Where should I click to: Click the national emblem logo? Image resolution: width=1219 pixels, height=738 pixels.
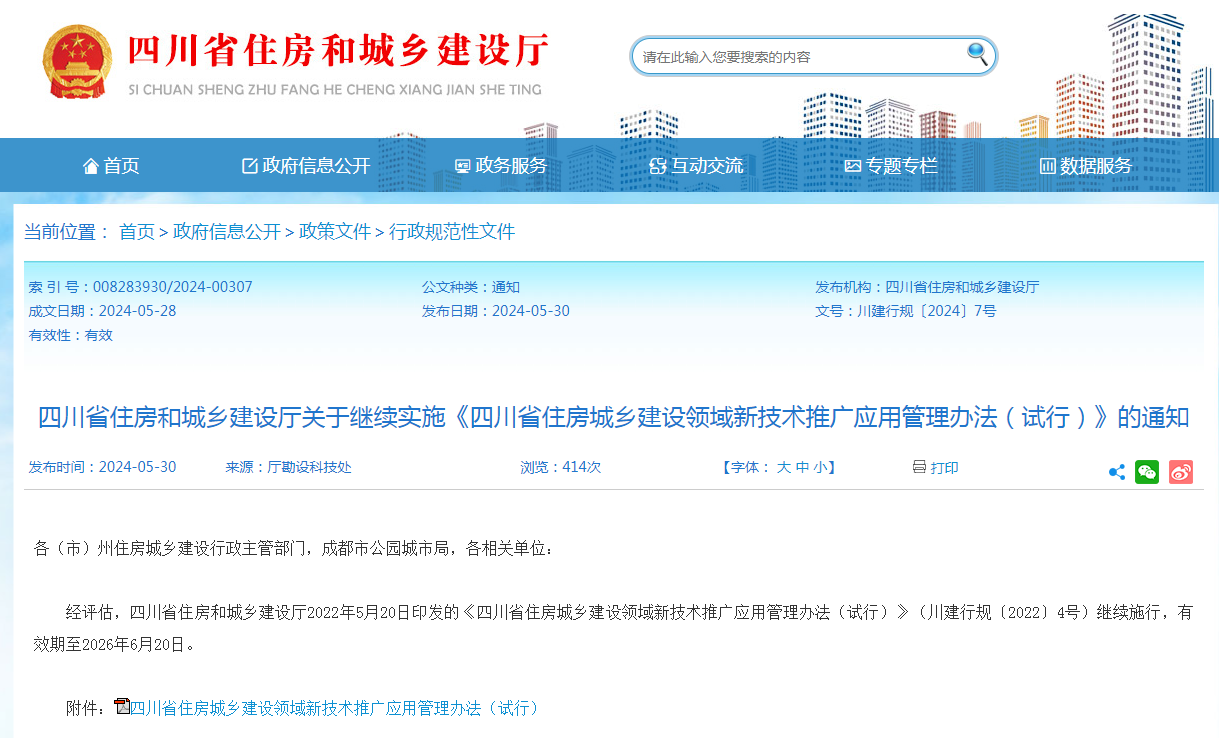pyautogui.click(x=77, y=62)
